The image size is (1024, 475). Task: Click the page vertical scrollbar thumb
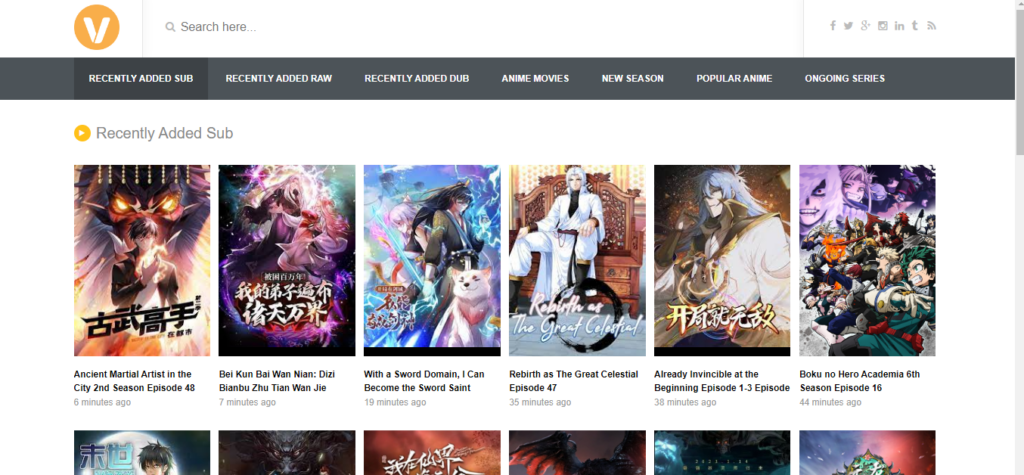[x=1019, y=83]
